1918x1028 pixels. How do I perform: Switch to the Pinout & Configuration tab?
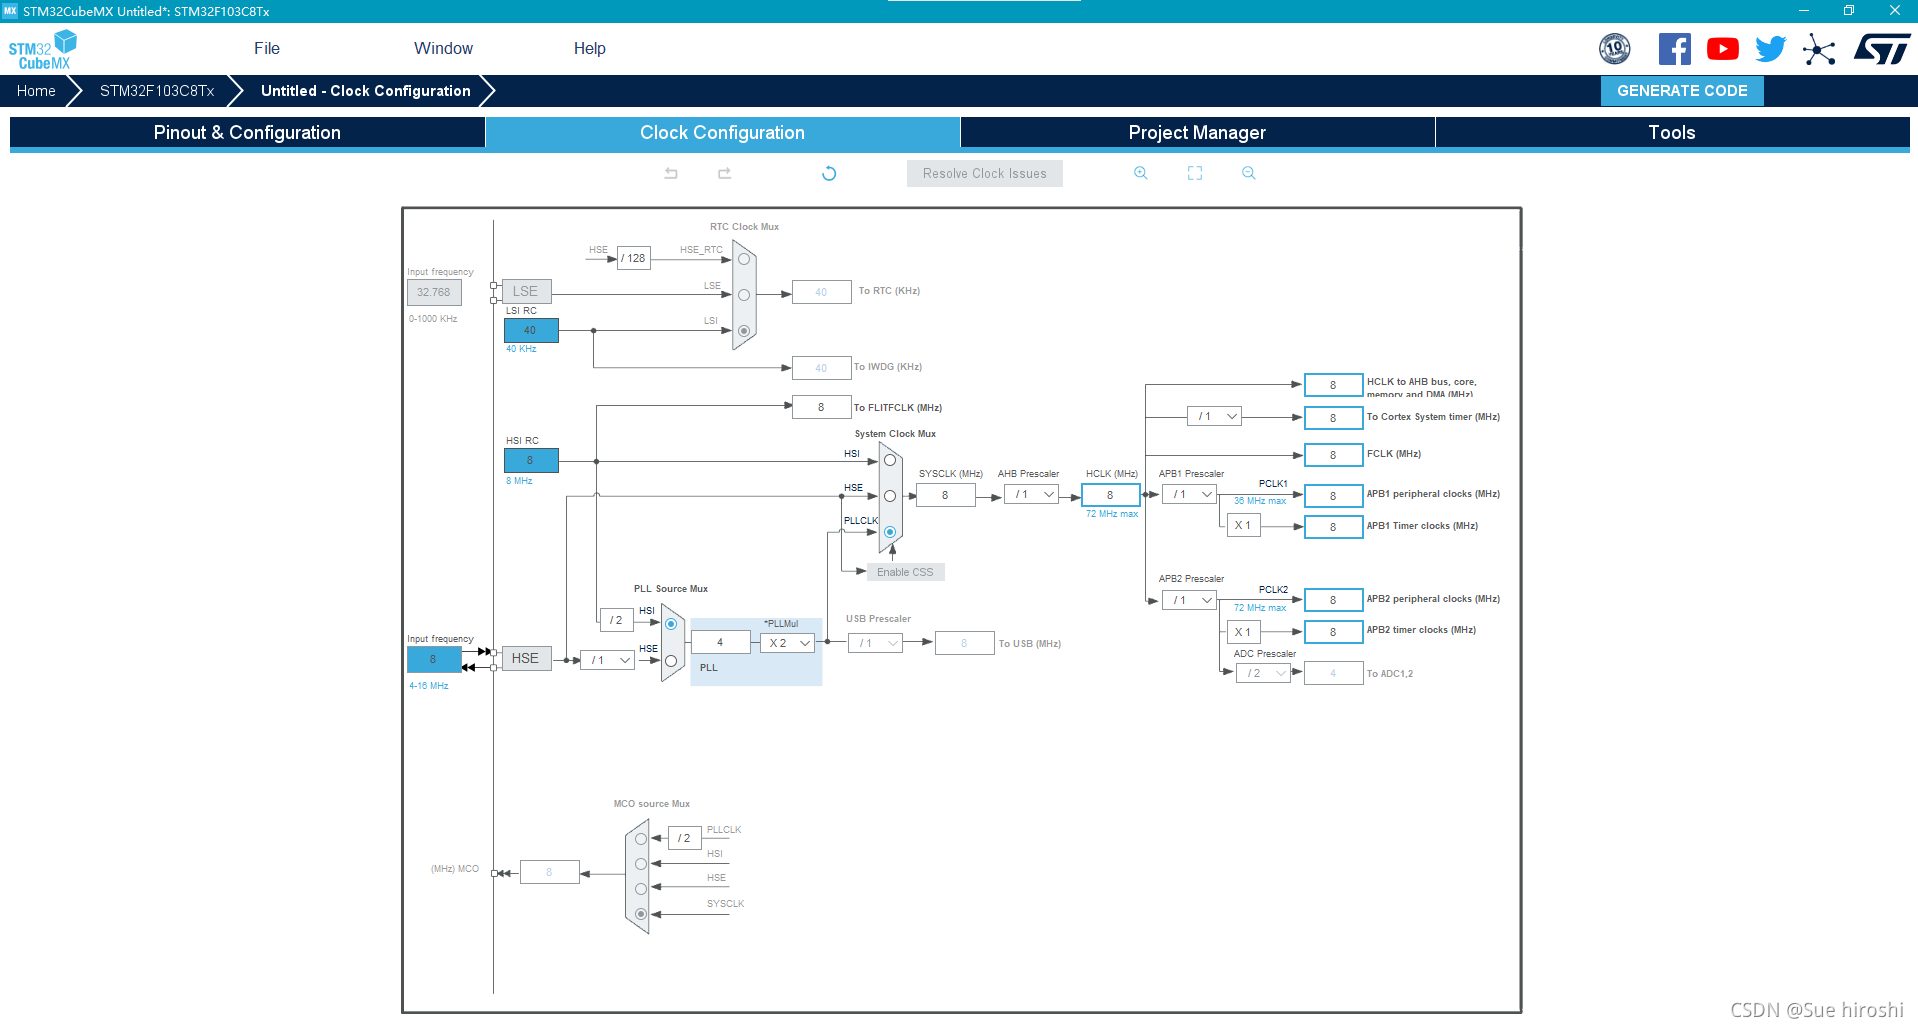click(247, 133)
